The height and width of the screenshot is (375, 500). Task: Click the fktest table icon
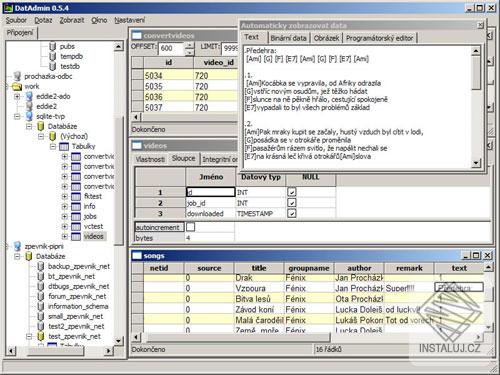click(x=76, y=197)
